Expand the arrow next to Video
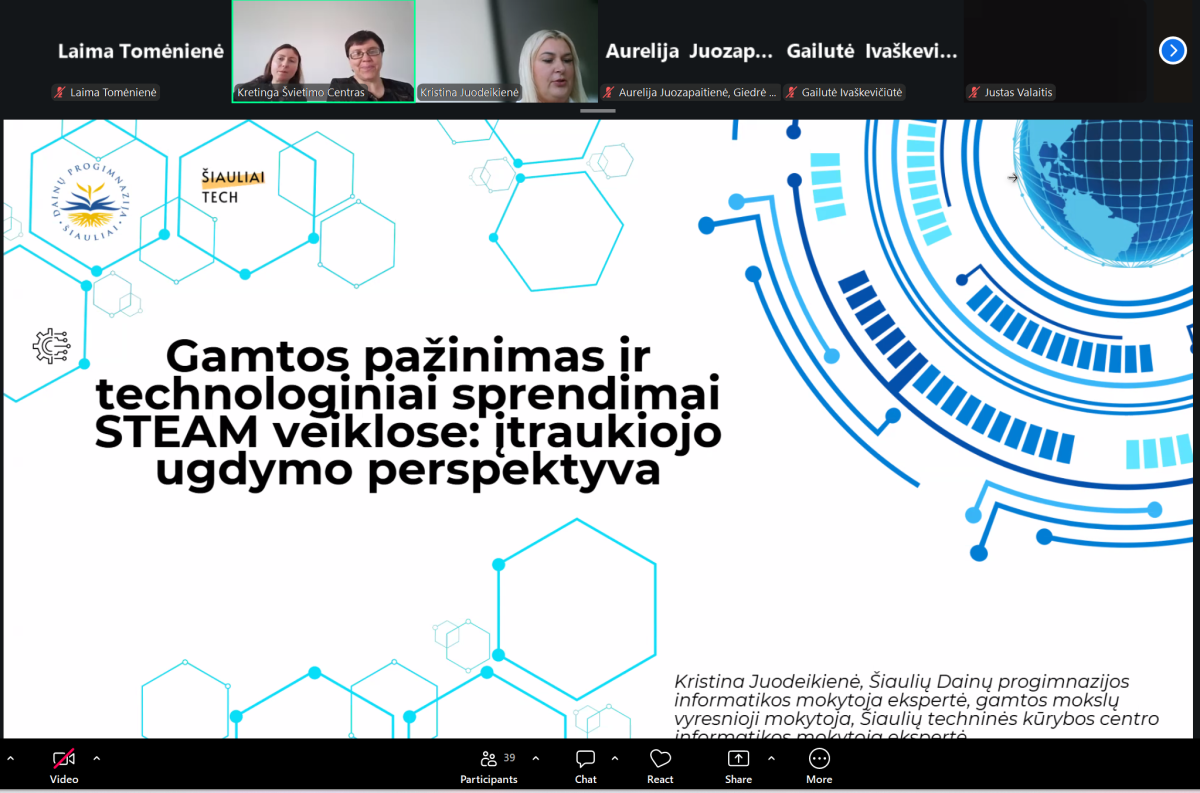 (97, 758)
